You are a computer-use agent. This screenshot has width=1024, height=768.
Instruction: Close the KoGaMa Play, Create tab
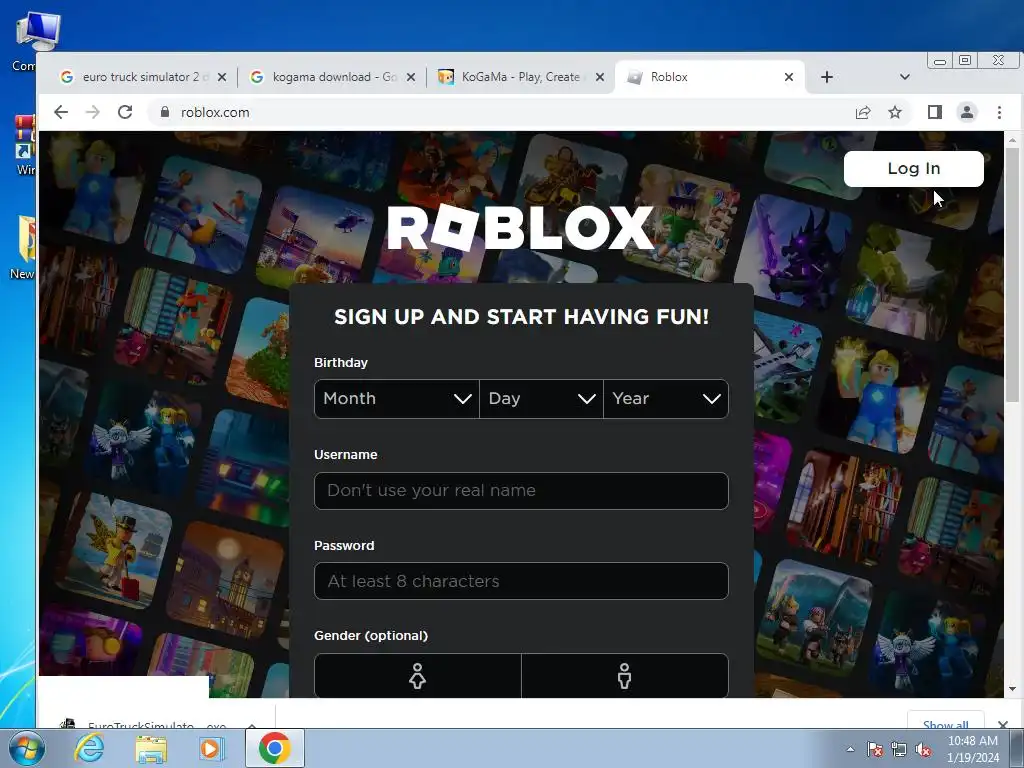click(600, 77)
